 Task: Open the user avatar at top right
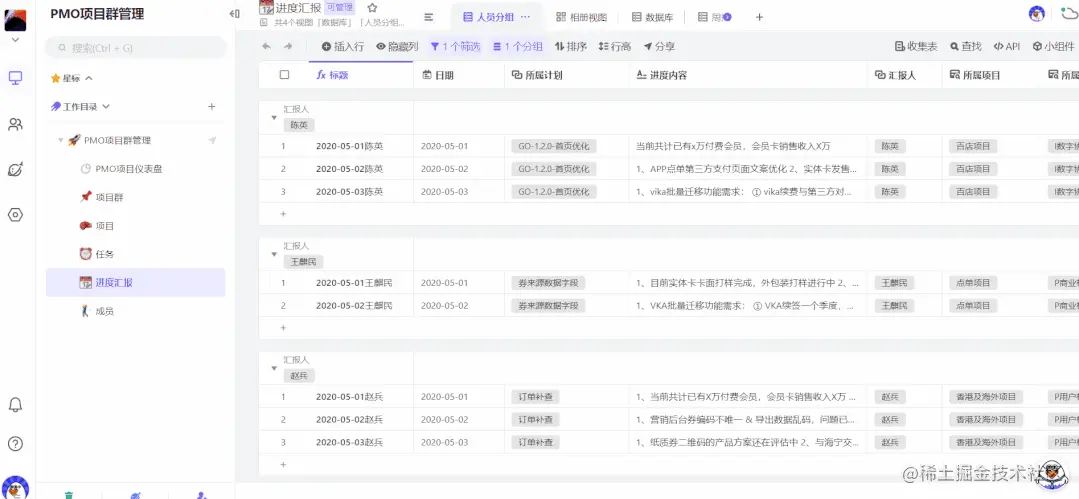tap(1036, 13)
